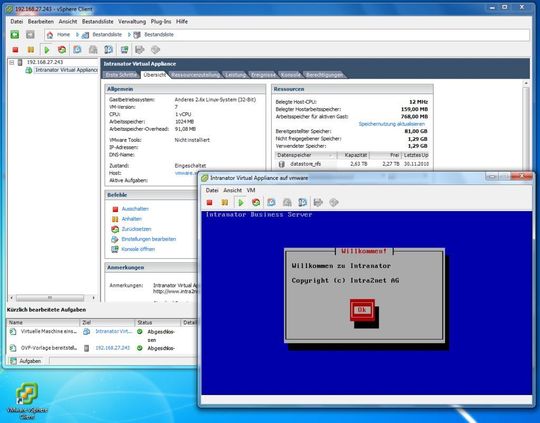Viewport: 540px width, 423px height.
Task: Click floppy connect icon in console window toolbar
Action: 318,203
